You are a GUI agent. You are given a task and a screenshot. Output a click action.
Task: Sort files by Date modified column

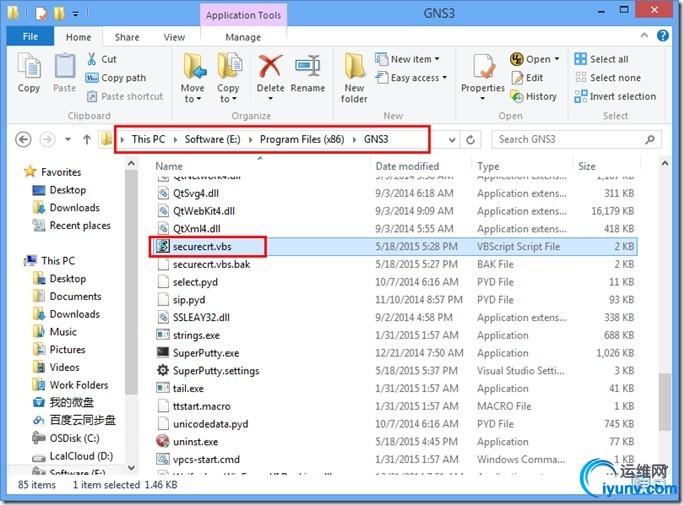pyautogui.click(x=407, y=166)
